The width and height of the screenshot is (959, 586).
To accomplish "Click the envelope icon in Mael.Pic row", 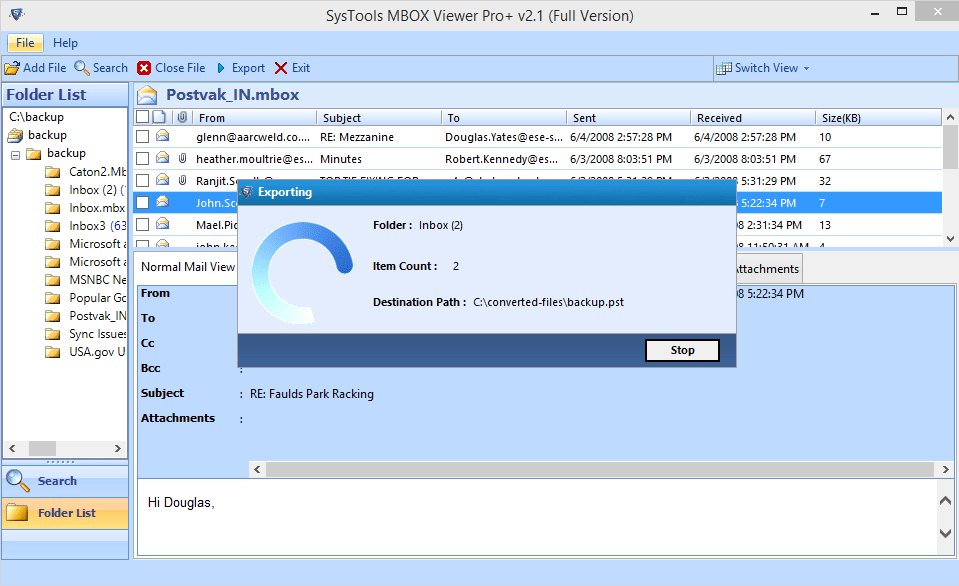I will click(x=163, y=224).
